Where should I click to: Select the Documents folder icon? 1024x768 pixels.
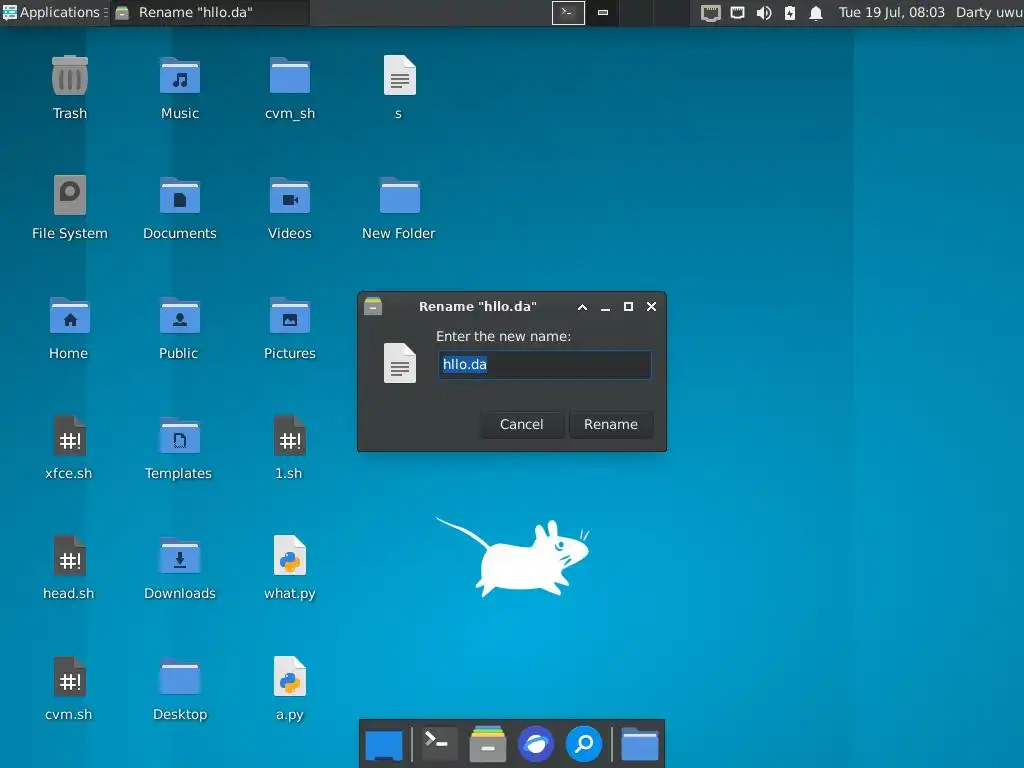[x=180, y=195]
